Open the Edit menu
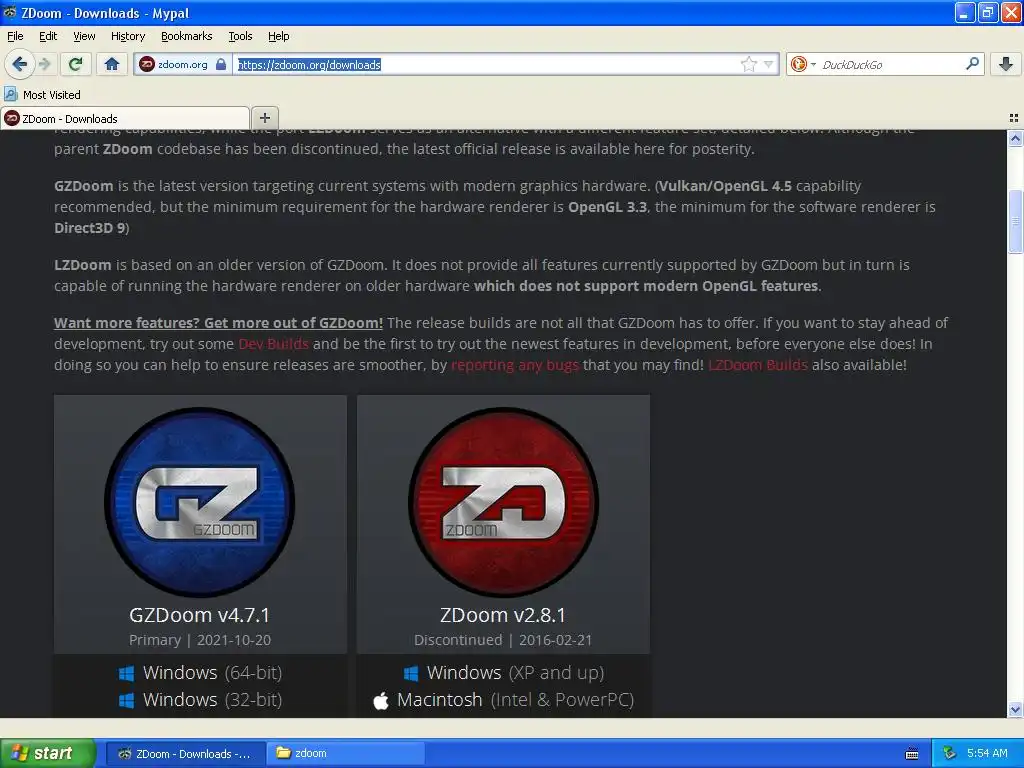Viewport: 1024px width, 768px height. [x=48, y=36]
